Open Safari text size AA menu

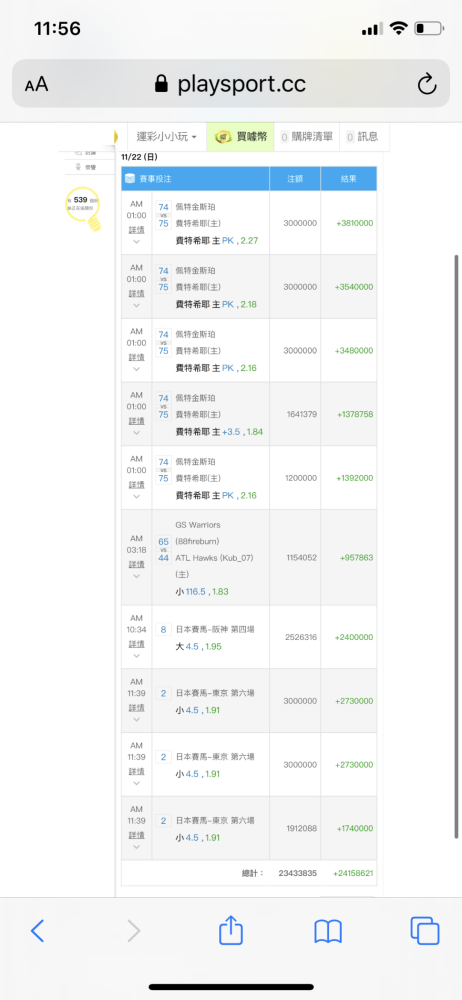click(36, 85)
